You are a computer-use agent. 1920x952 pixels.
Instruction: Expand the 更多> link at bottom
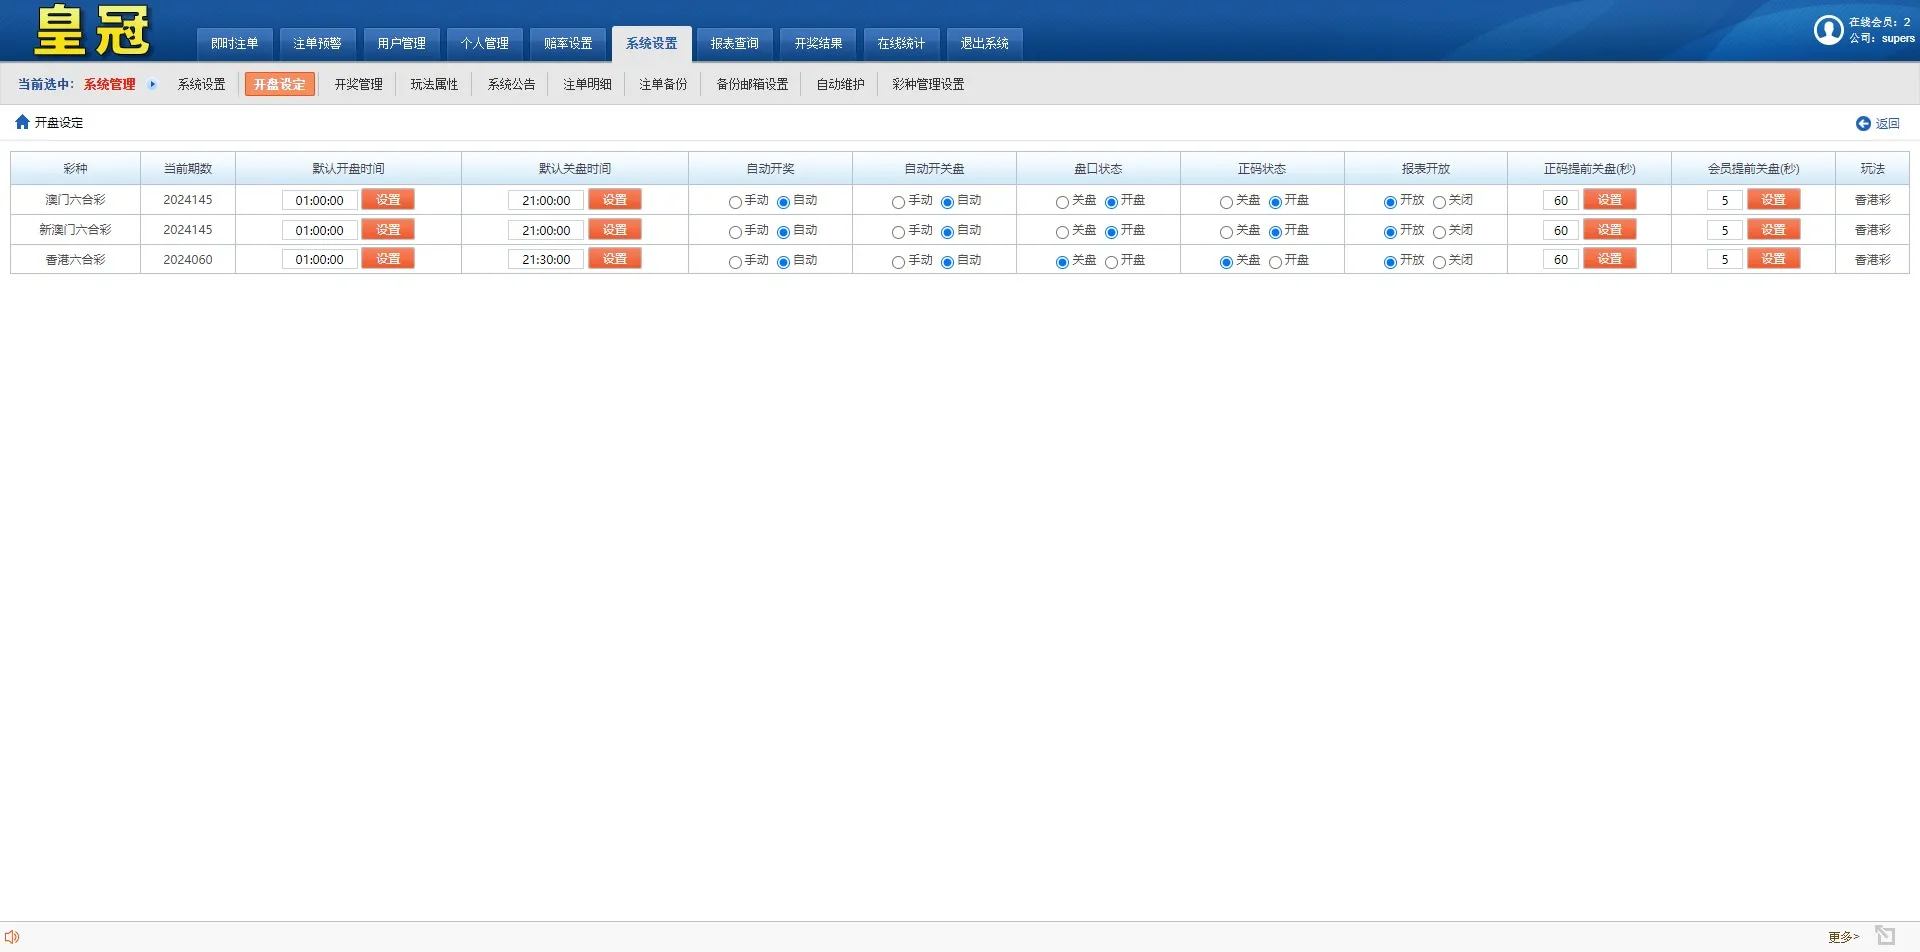1843,937
